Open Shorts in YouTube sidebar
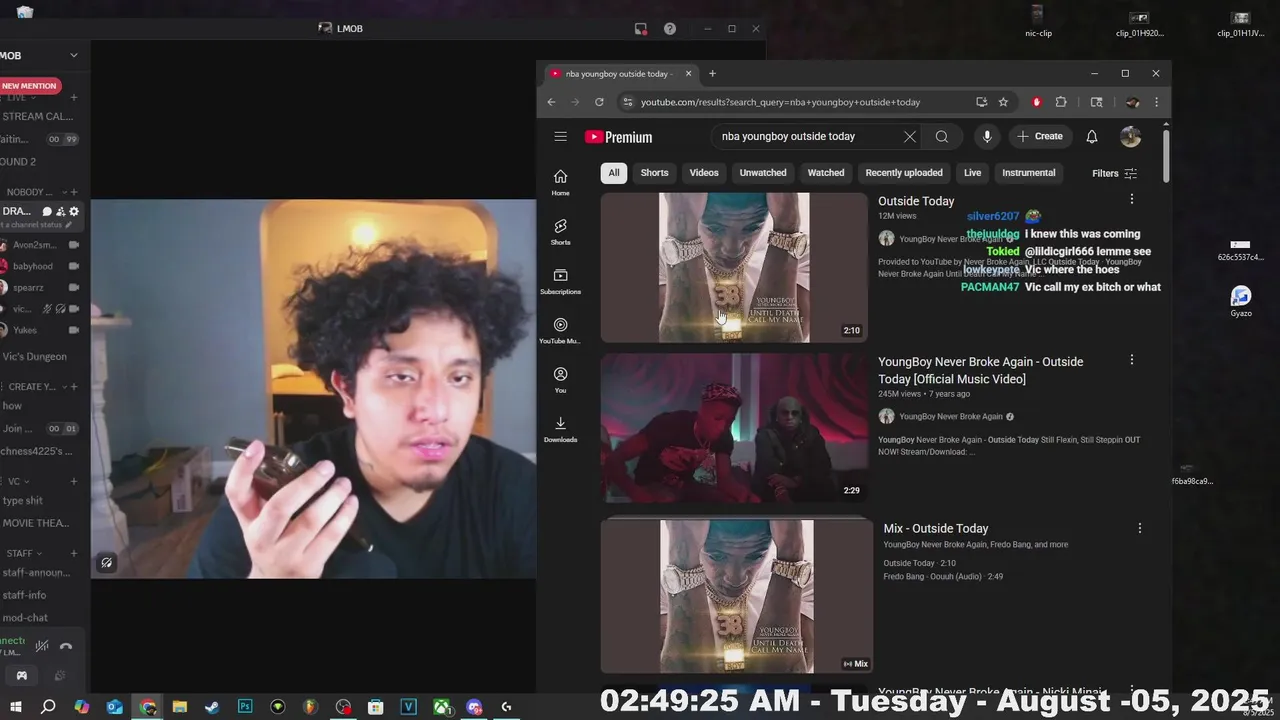 560,232
